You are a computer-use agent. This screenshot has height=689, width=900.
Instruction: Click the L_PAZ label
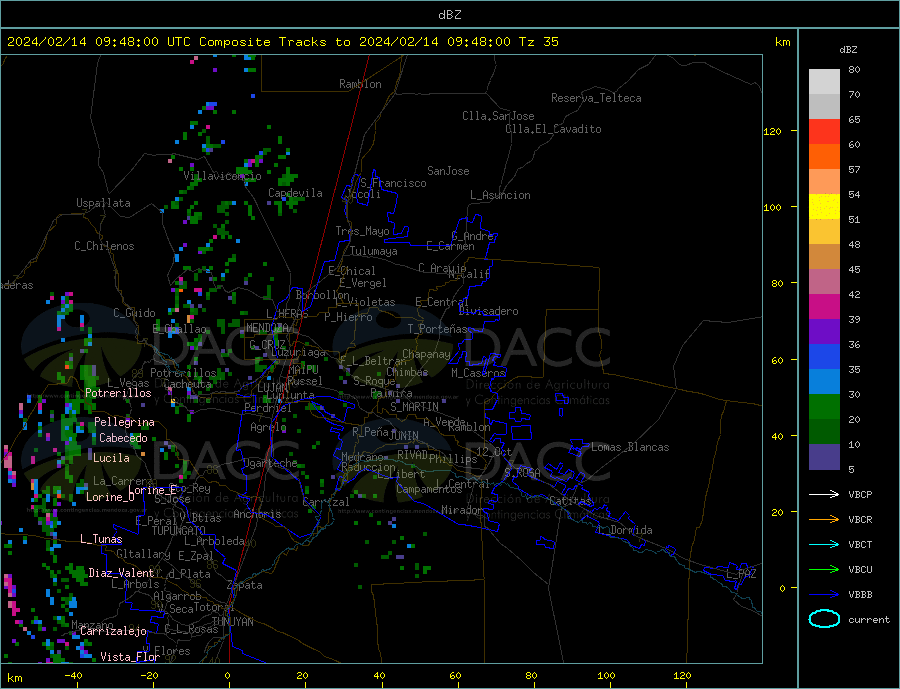[741, 574]
